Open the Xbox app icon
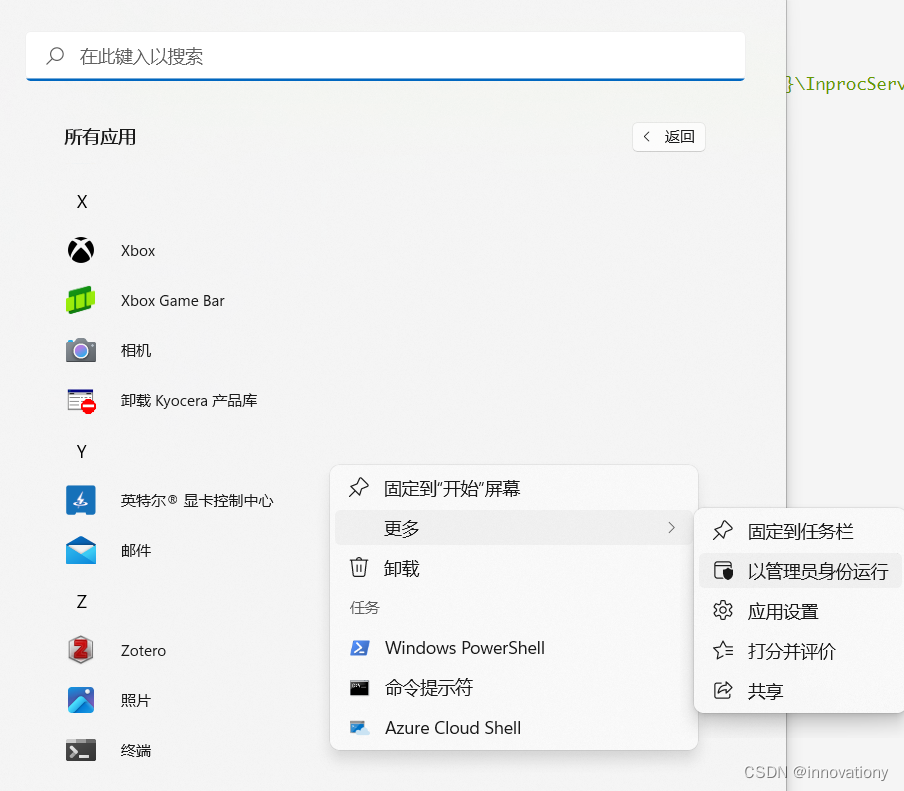Image resolution: width=904 pixels, height=791 pixels. (81, 250)
